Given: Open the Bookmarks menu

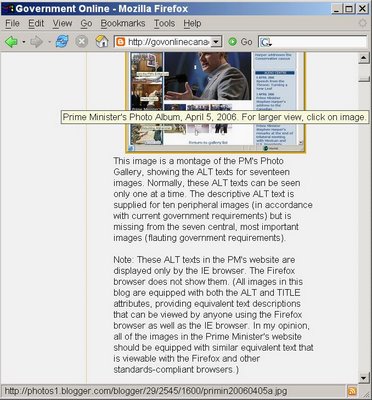Looking at the screenshot, I should point(123,23).
